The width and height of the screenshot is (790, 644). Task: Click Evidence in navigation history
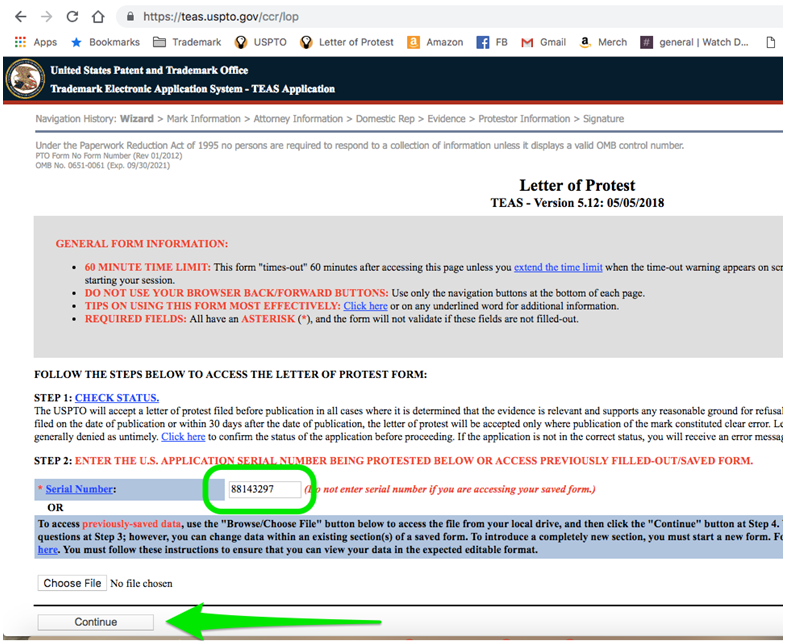446,119
